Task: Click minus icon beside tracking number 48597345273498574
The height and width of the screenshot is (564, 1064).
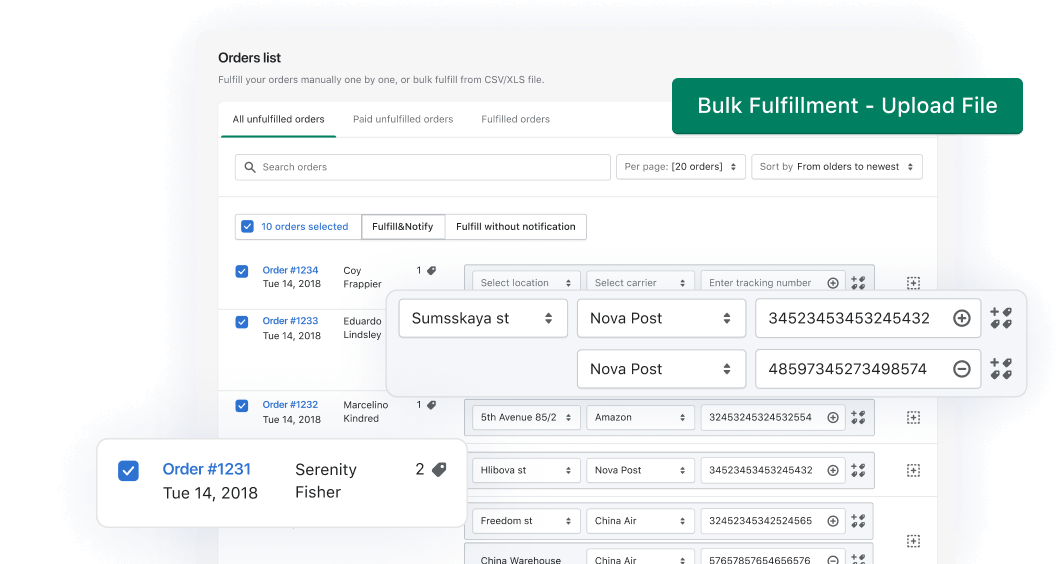Action: [x=961, y=369]
